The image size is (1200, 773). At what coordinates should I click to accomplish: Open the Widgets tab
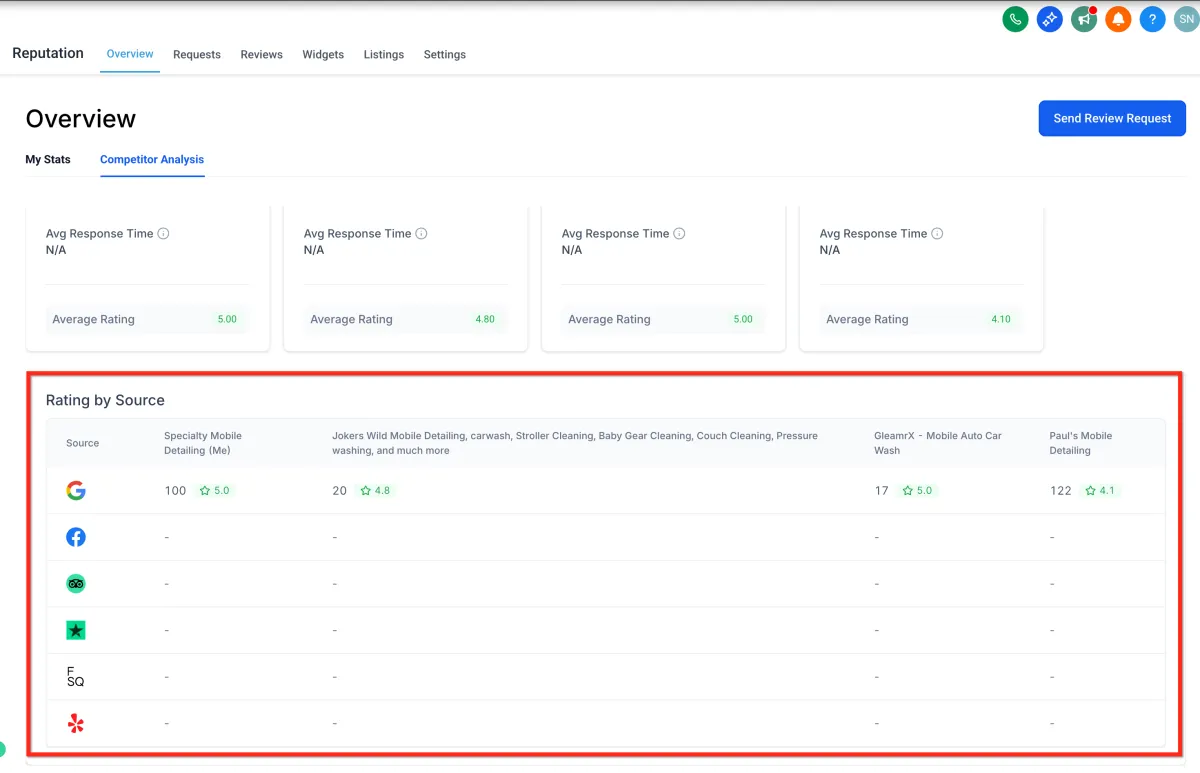pos(323,55)
